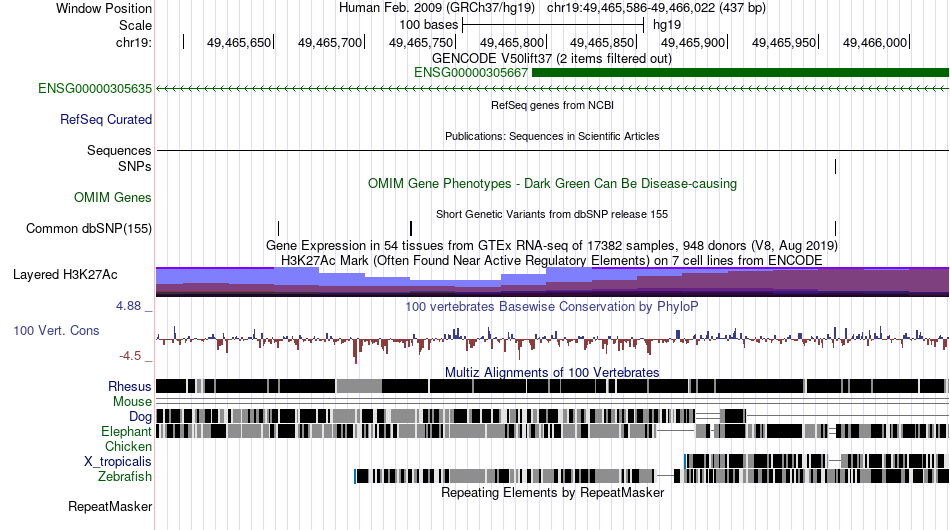This screenshot has height=530, width=950.
Task: Select the ENSG00000305635 gene label
Action: coord(95,88)
